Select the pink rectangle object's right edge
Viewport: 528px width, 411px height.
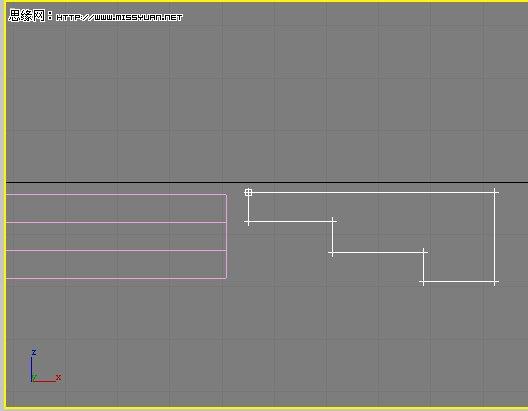226,236
